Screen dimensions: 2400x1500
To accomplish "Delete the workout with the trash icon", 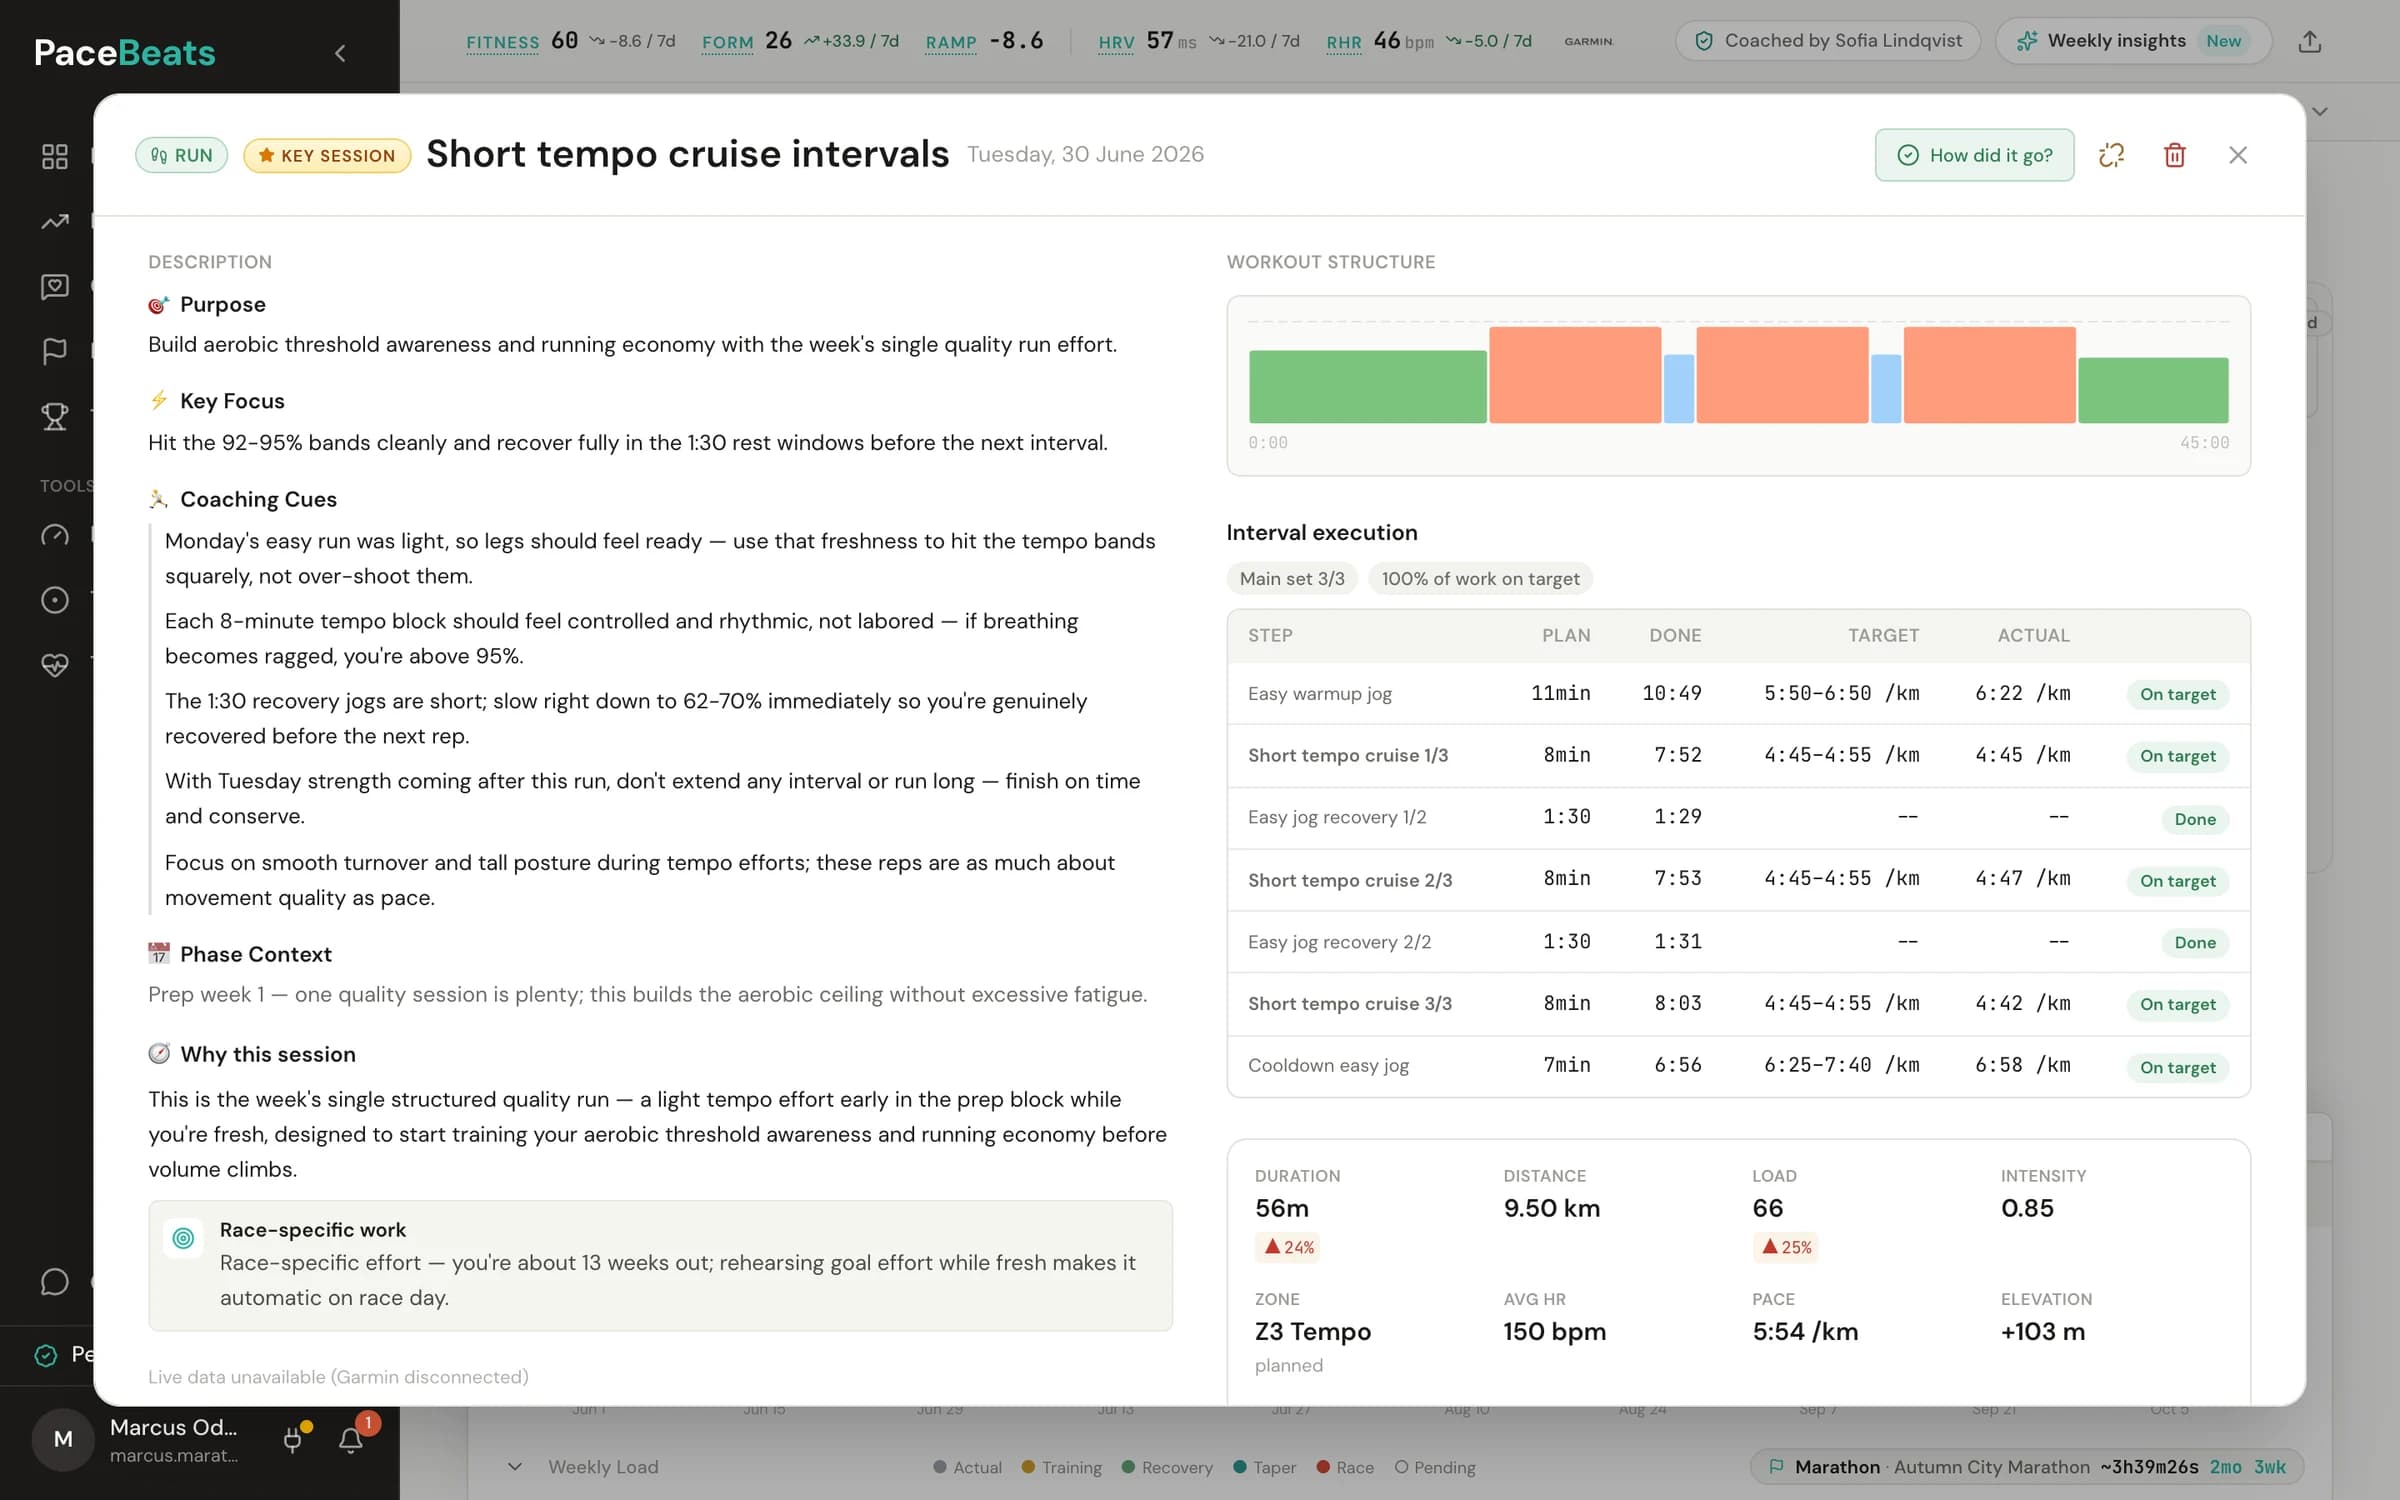I will click(x=2174, y=155).
